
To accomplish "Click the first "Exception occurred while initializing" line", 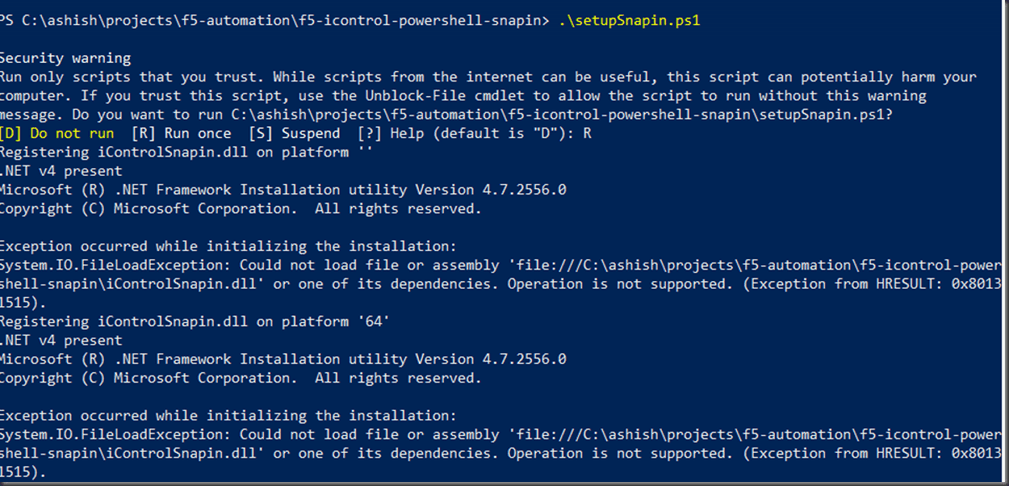I will (x=228, y=246).
